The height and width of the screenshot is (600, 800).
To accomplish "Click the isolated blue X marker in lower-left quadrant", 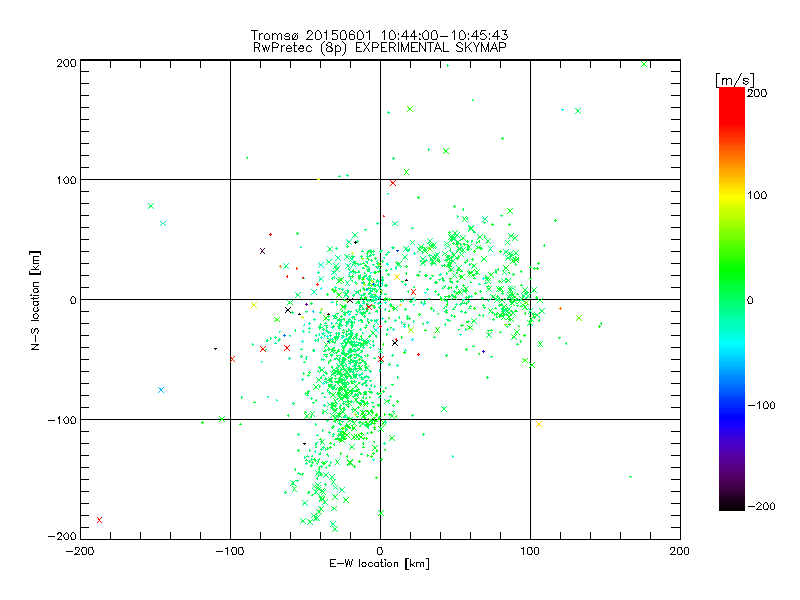I will click(x=161, y=390).
